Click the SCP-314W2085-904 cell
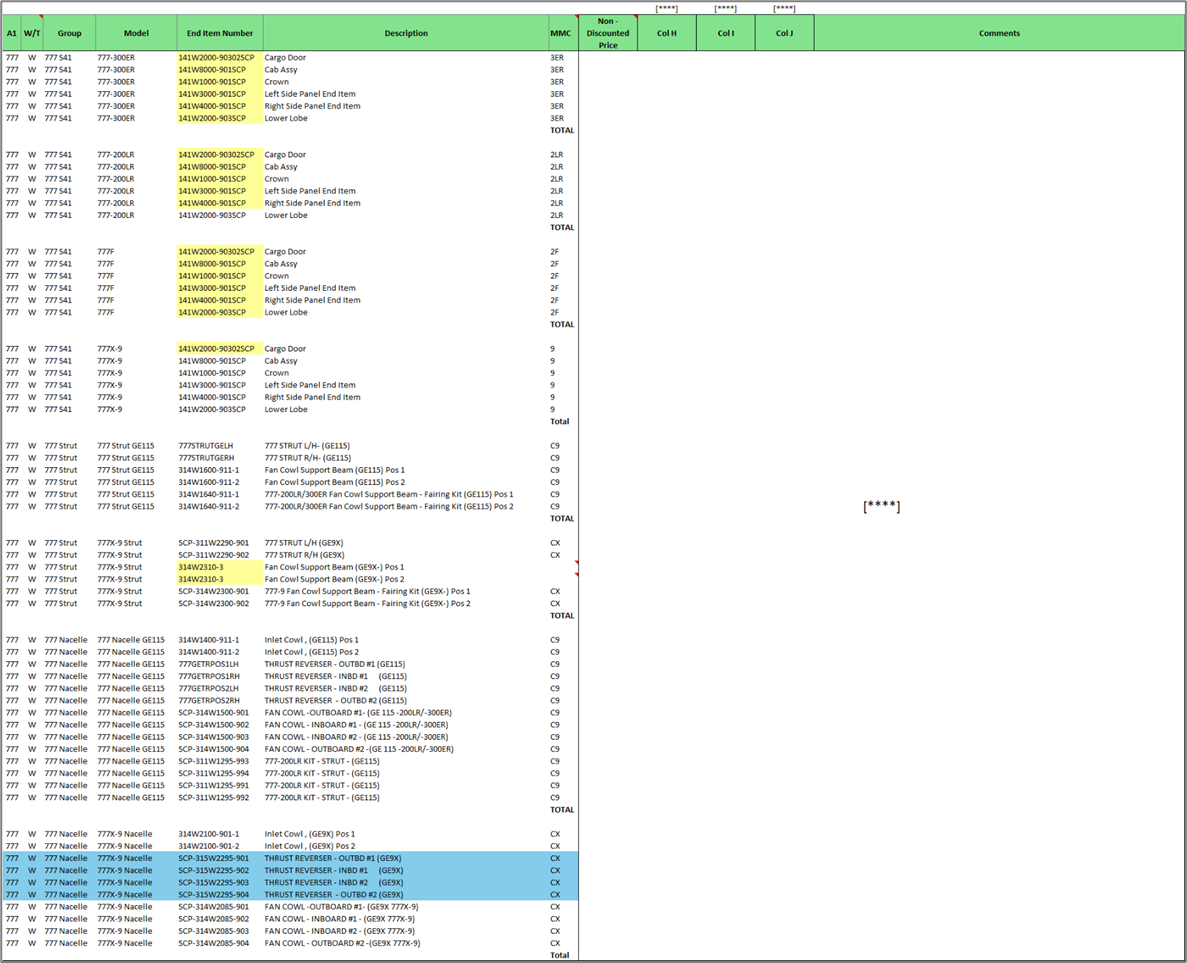This screenshot has height=963, width=1187. tap(214, 943)
